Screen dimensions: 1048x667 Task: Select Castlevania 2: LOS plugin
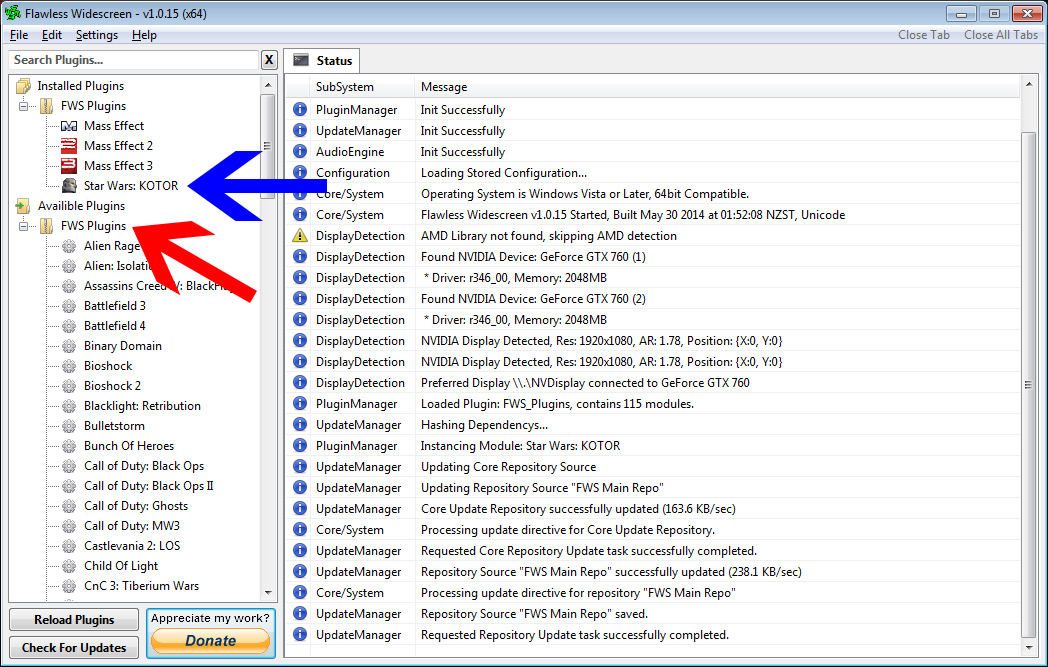coord(132,546)
